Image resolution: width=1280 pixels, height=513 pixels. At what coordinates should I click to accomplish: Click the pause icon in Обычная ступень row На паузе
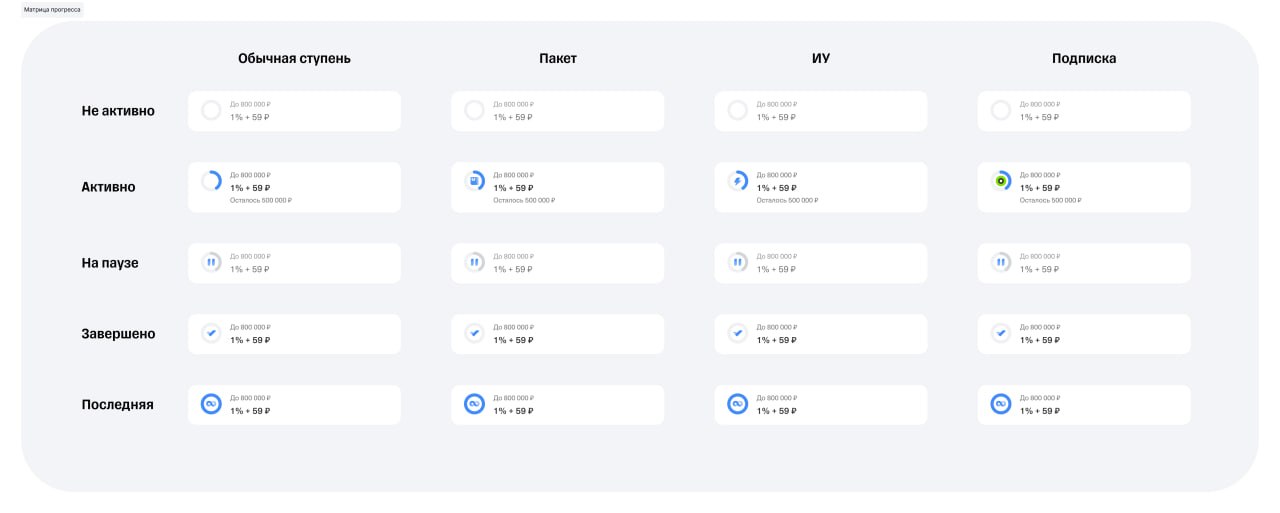click(x=211, y=263)
